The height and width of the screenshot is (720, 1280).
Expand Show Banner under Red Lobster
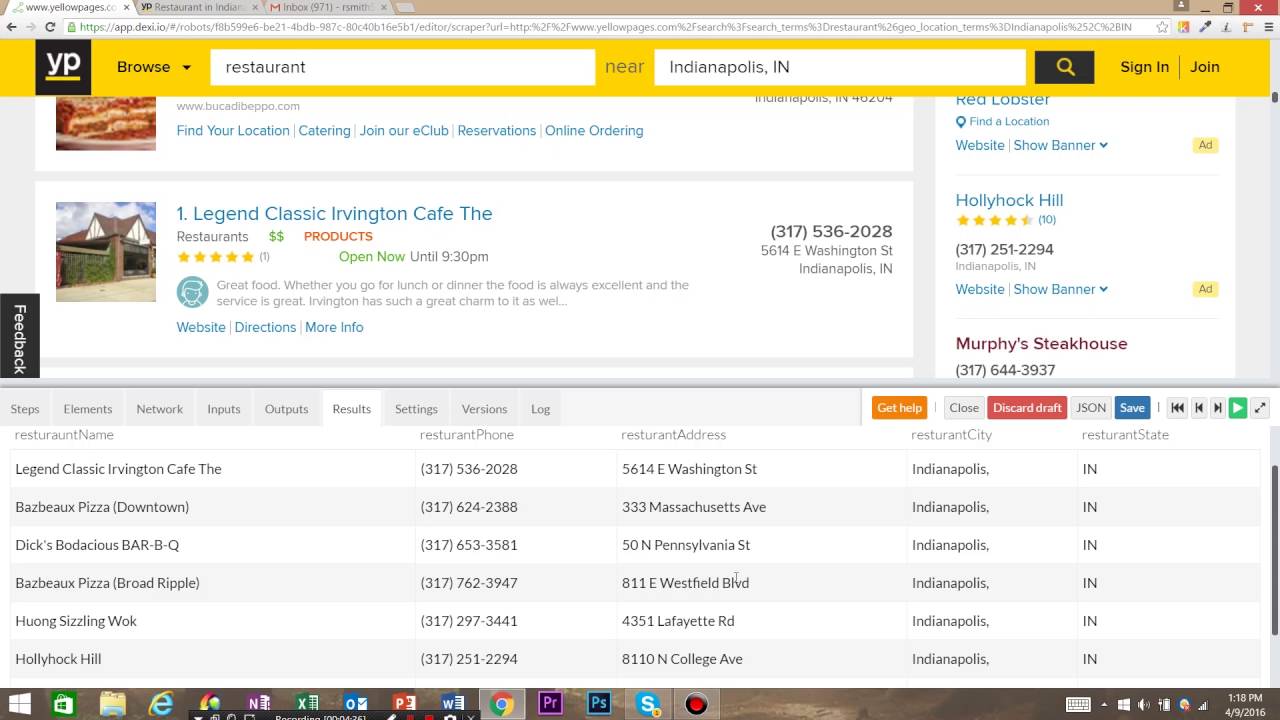pyautogui.click(x=1053, y=145)
